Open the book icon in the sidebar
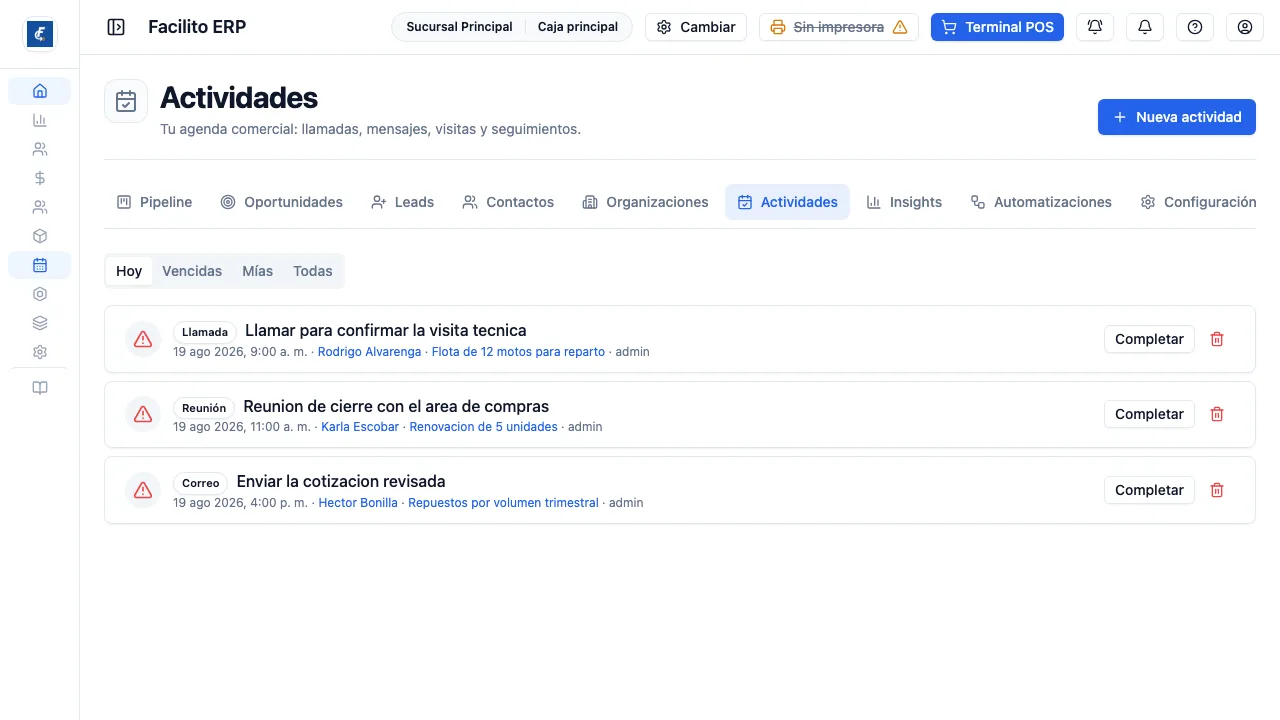 (x=40, y=388)
